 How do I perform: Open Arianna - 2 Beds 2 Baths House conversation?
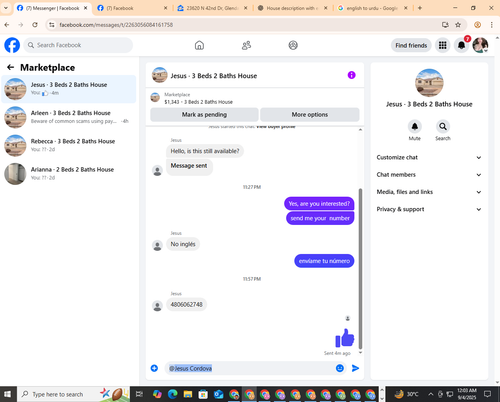[69, 174]
